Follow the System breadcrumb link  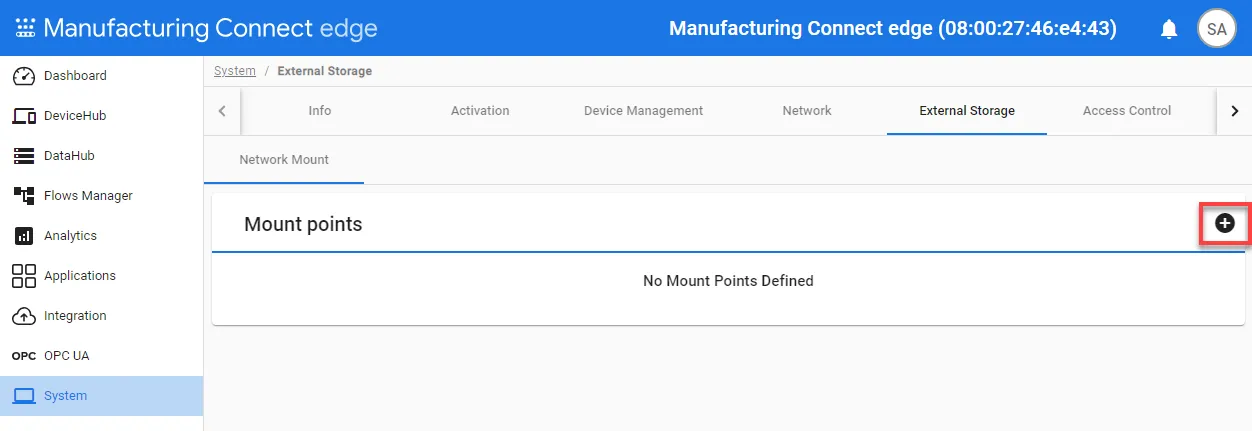click(x=235, y=71)
